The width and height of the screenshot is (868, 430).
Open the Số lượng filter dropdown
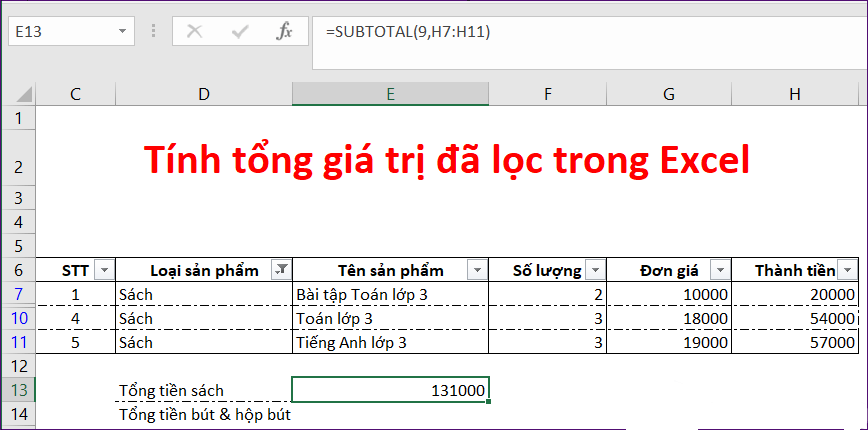[x=595, y=270]
